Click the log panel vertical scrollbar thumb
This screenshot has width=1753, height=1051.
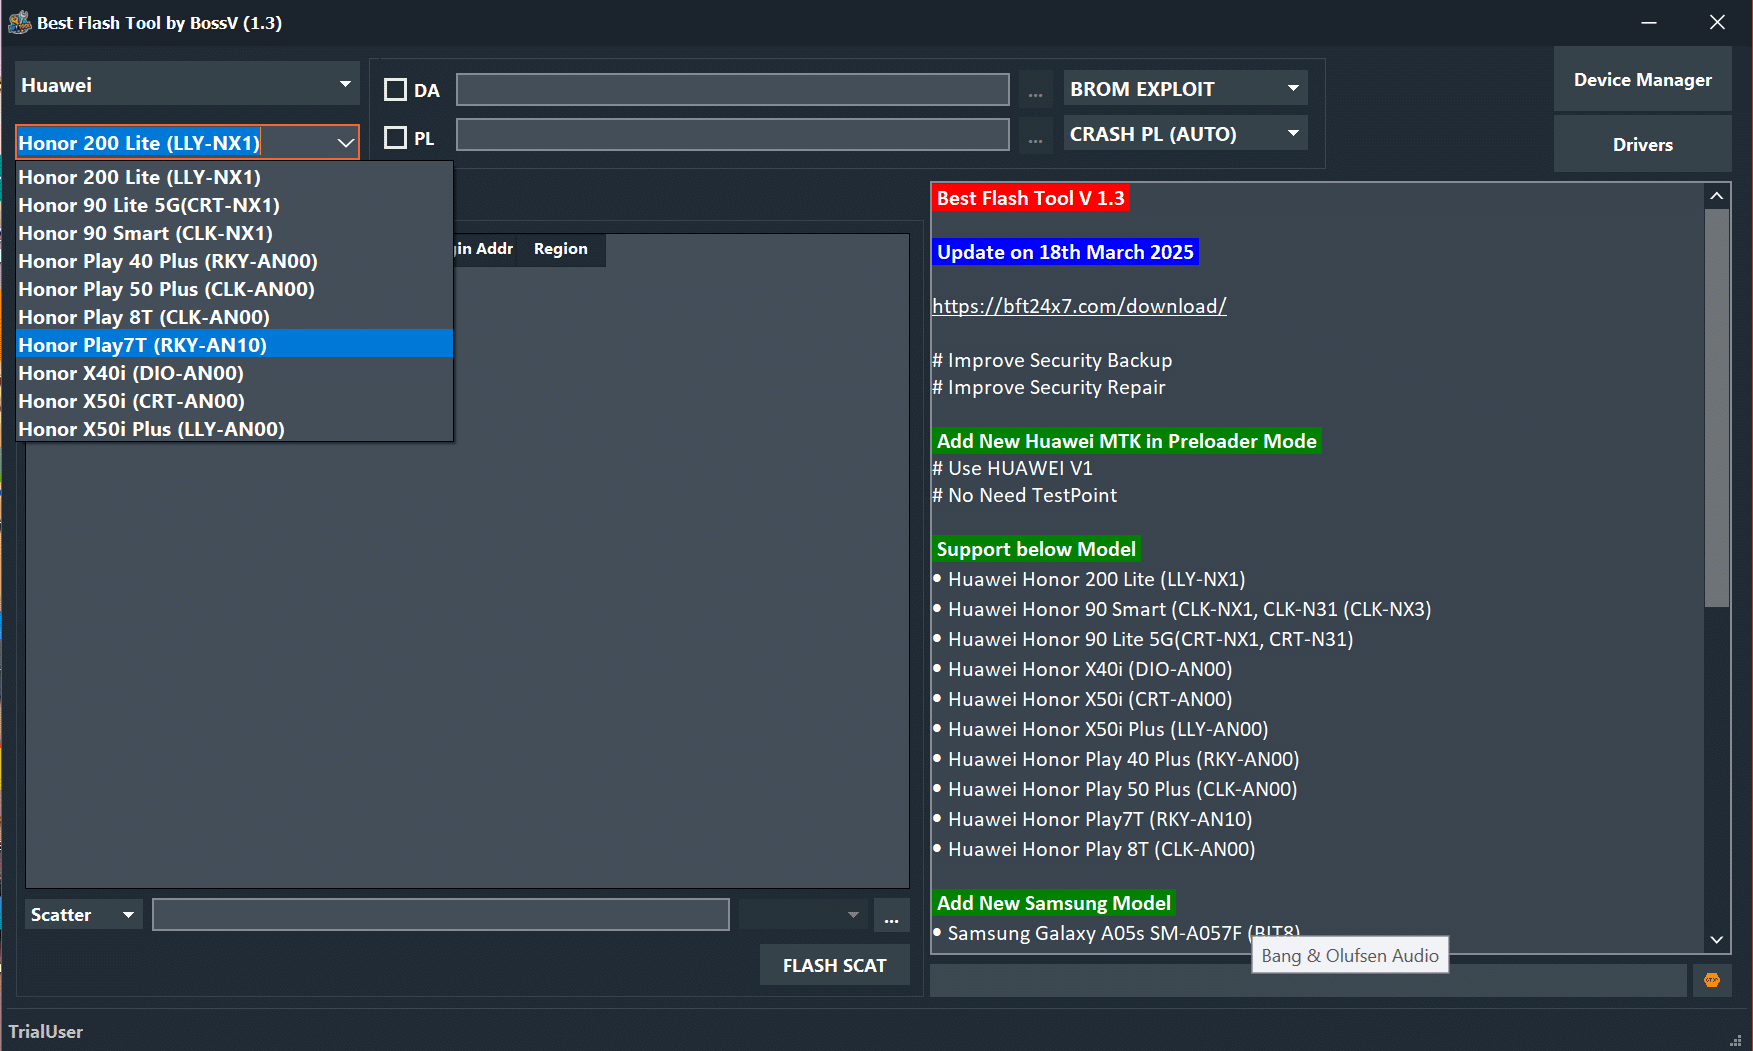pos(1717,408)
